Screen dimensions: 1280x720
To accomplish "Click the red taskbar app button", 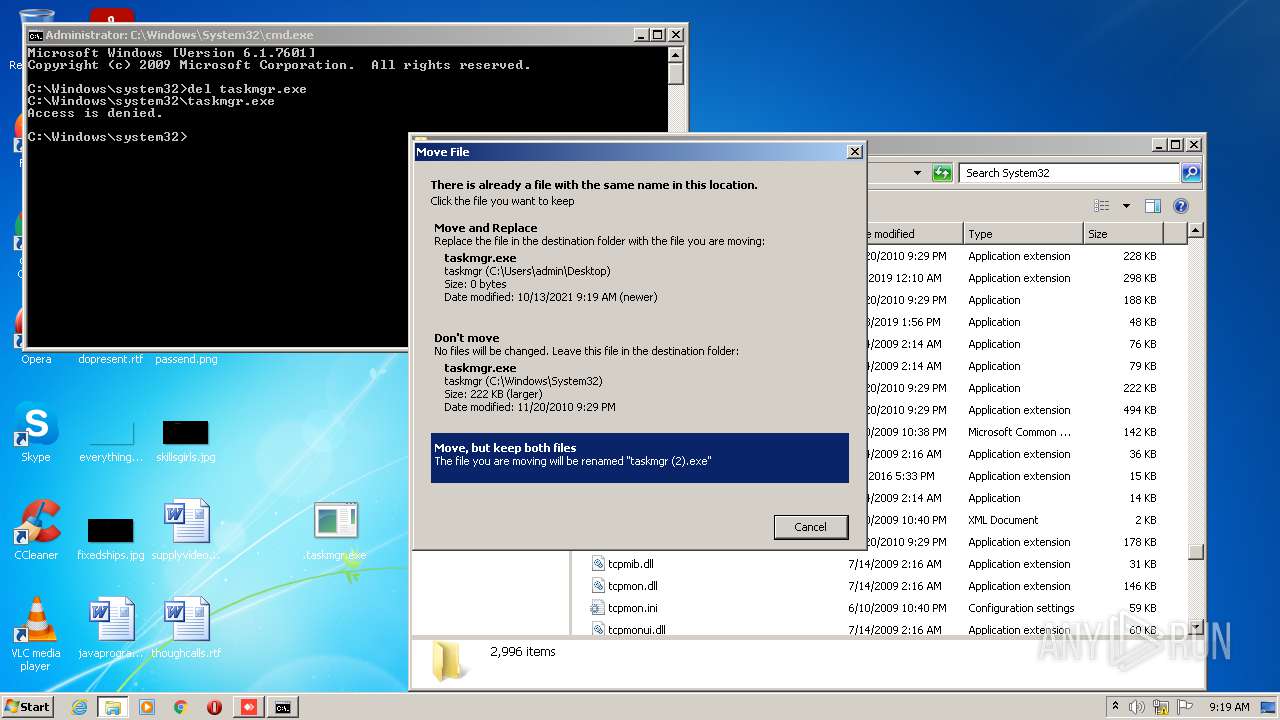I will tap(249, 707).
